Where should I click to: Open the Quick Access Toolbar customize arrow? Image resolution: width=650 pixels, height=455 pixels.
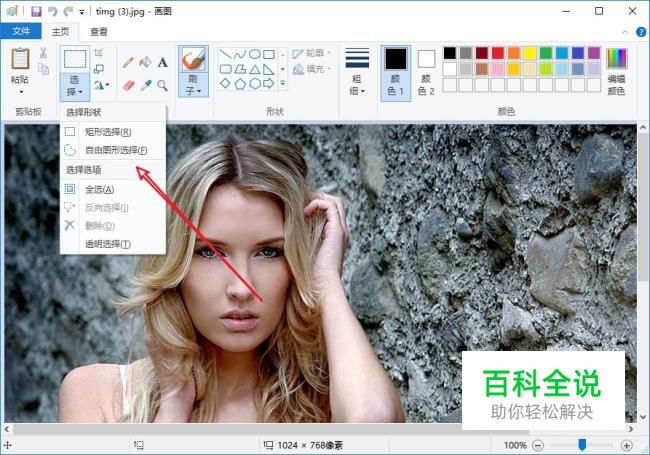[x=82, y=12]
